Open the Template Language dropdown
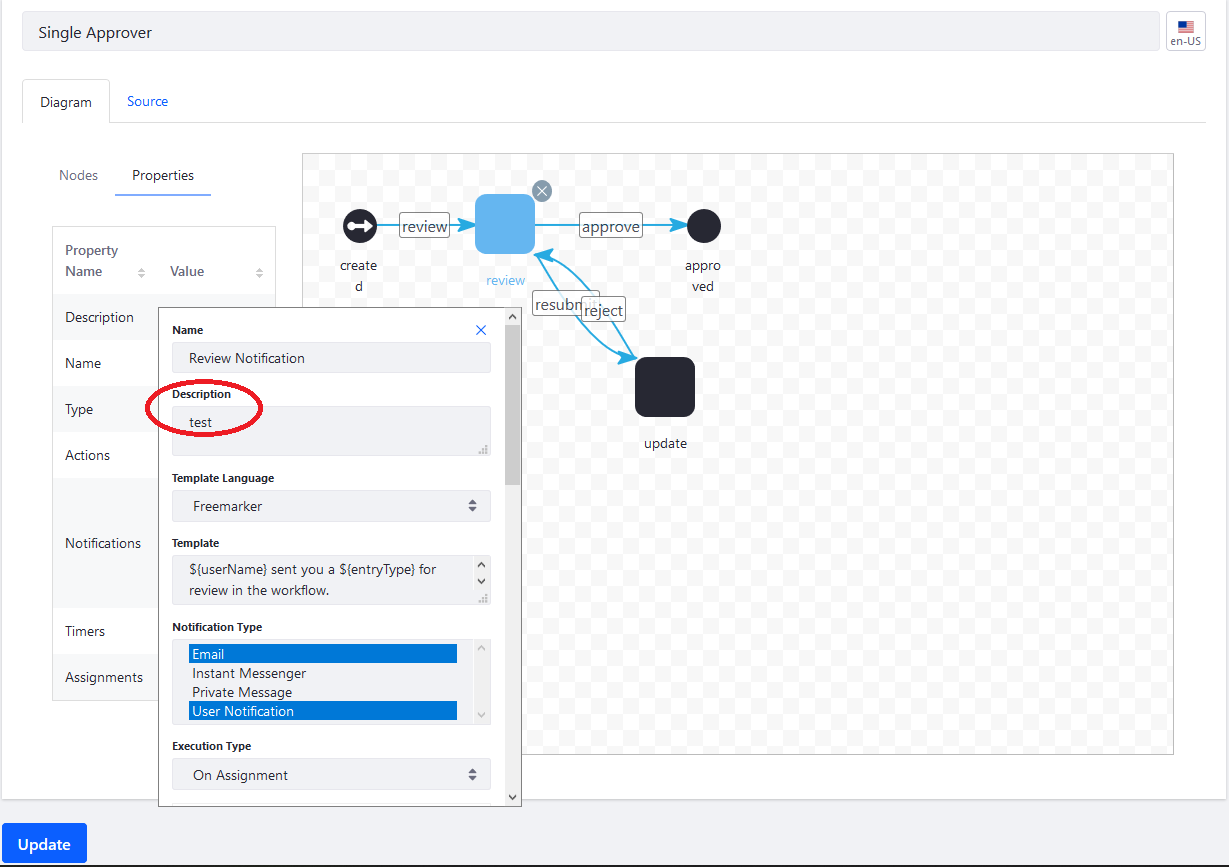Image resolution: width=1229 pixels, height=867 pixels. tap(331, 506)
